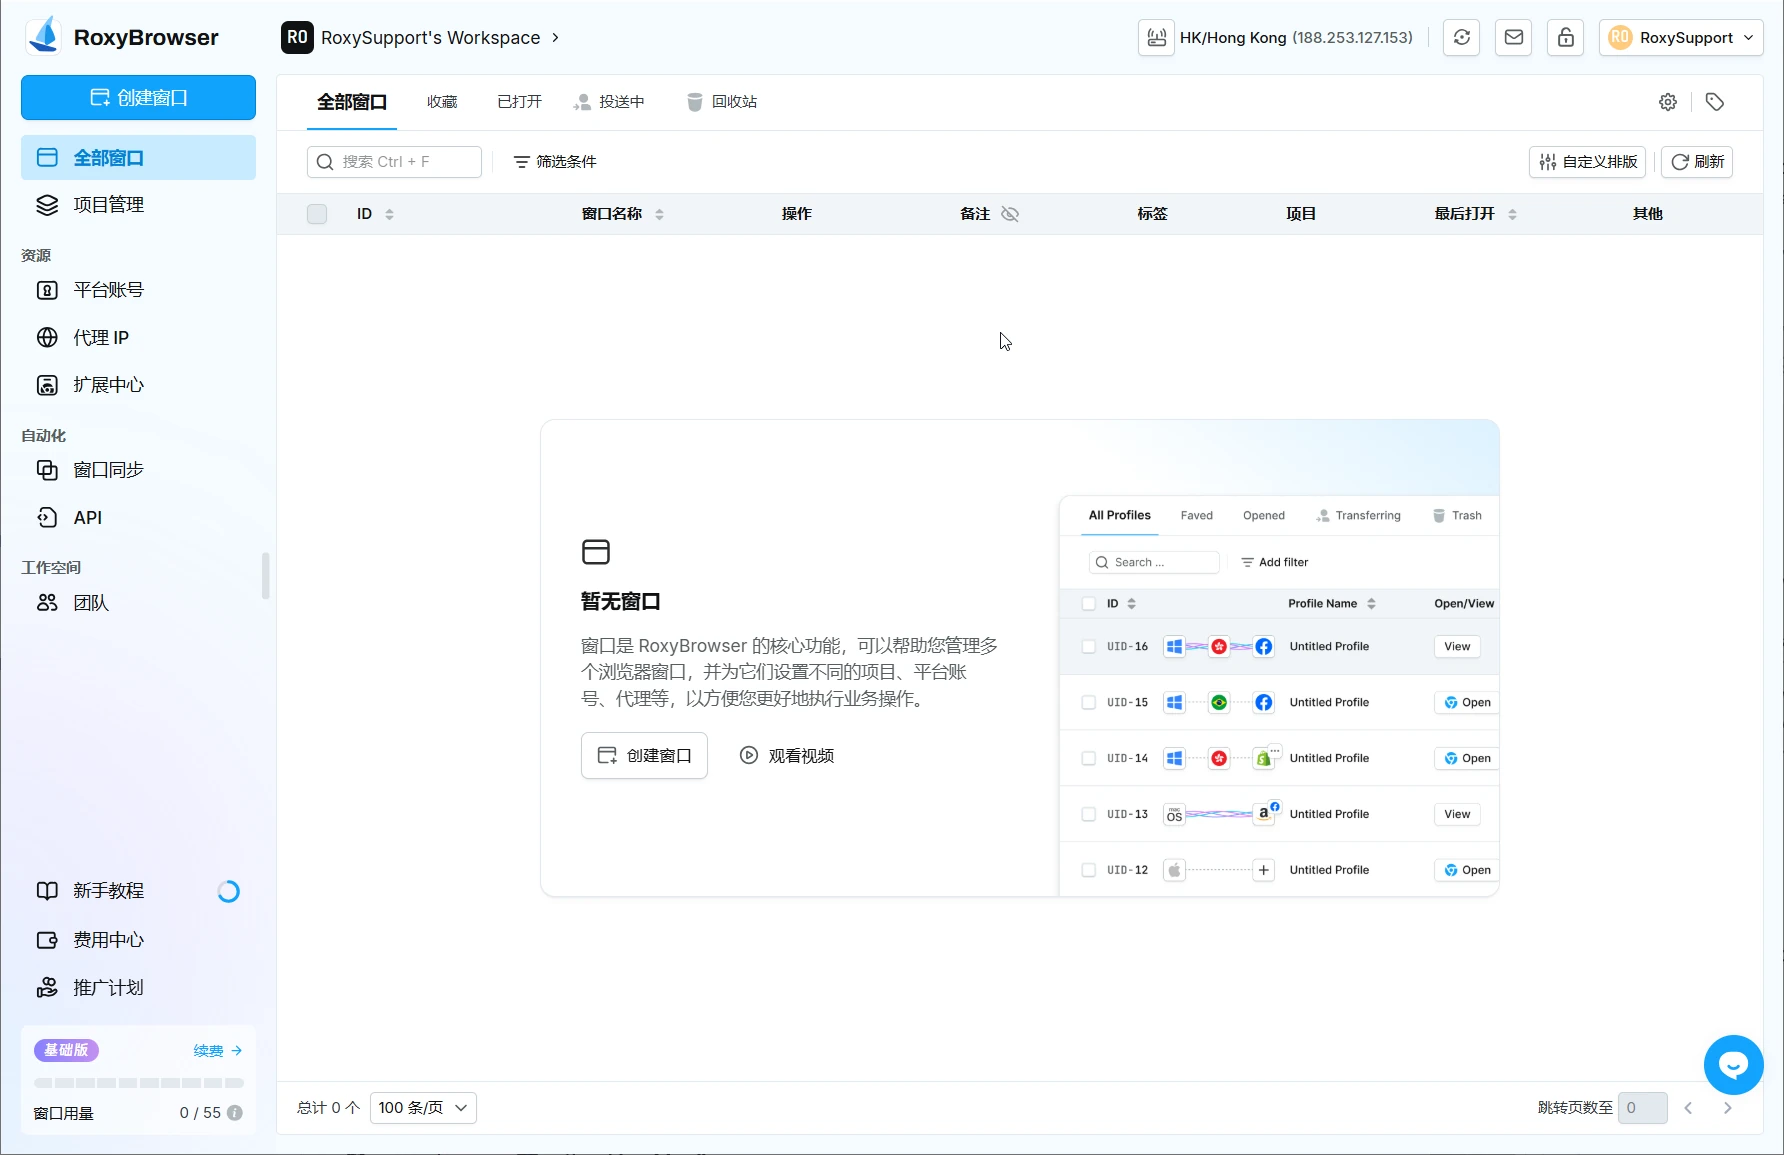
Task: Click the sync refresh icon in header
Action: coord(1461,38)
